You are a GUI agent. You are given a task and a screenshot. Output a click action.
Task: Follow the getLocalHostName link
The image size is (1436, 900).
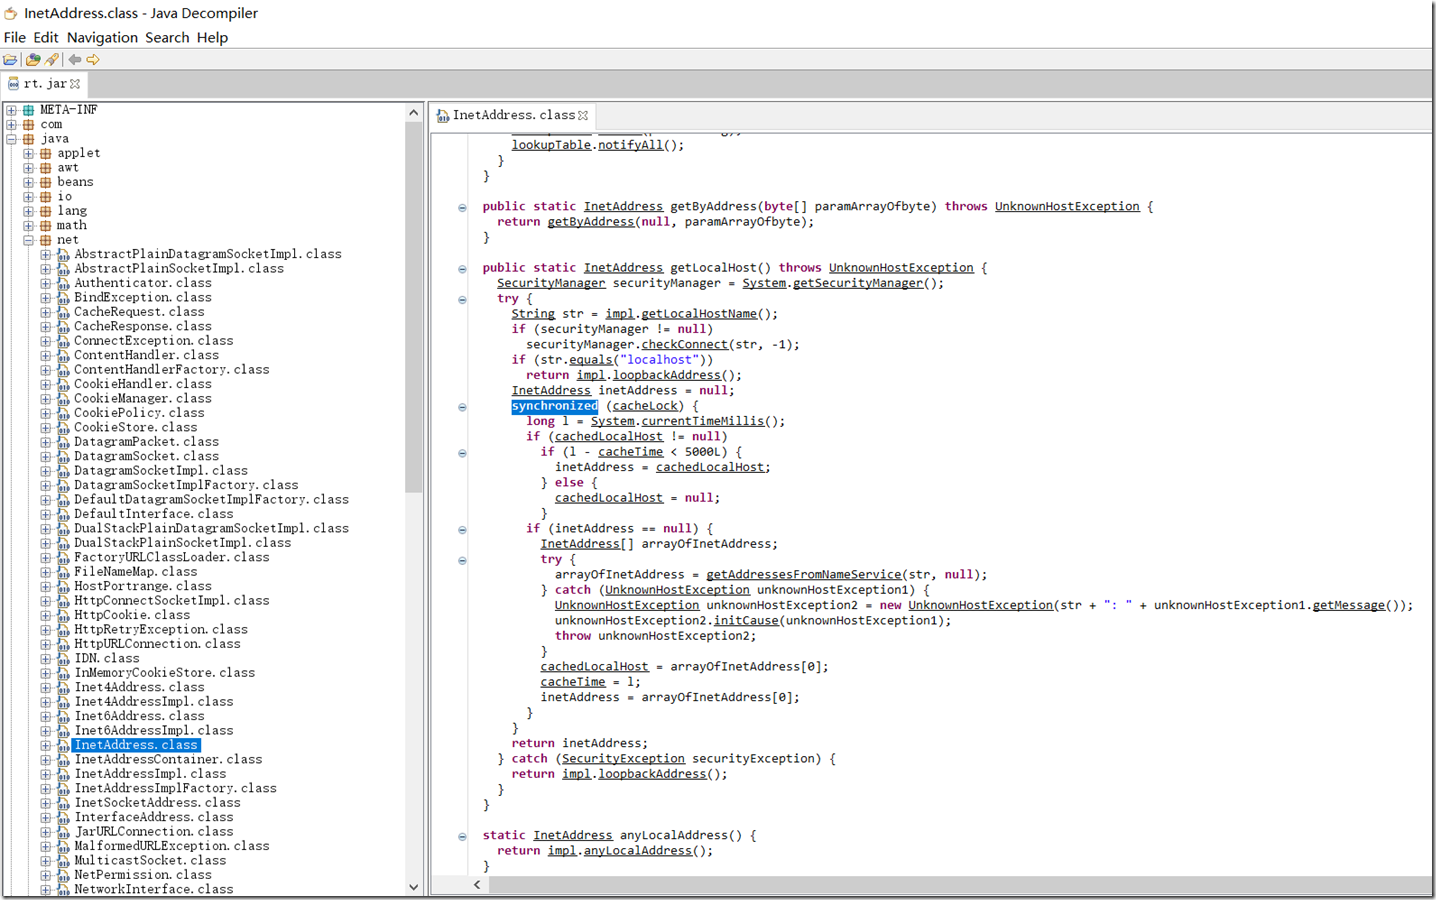[699, 314]
